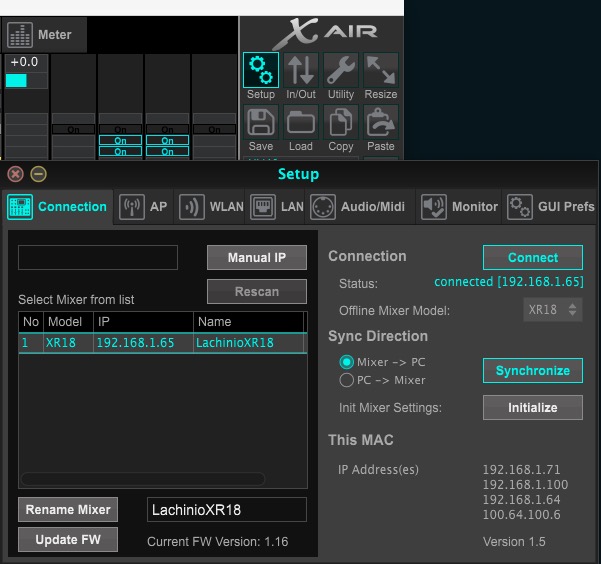Close the Setup window with red X

pyautogui.click(x=15, y=174)
